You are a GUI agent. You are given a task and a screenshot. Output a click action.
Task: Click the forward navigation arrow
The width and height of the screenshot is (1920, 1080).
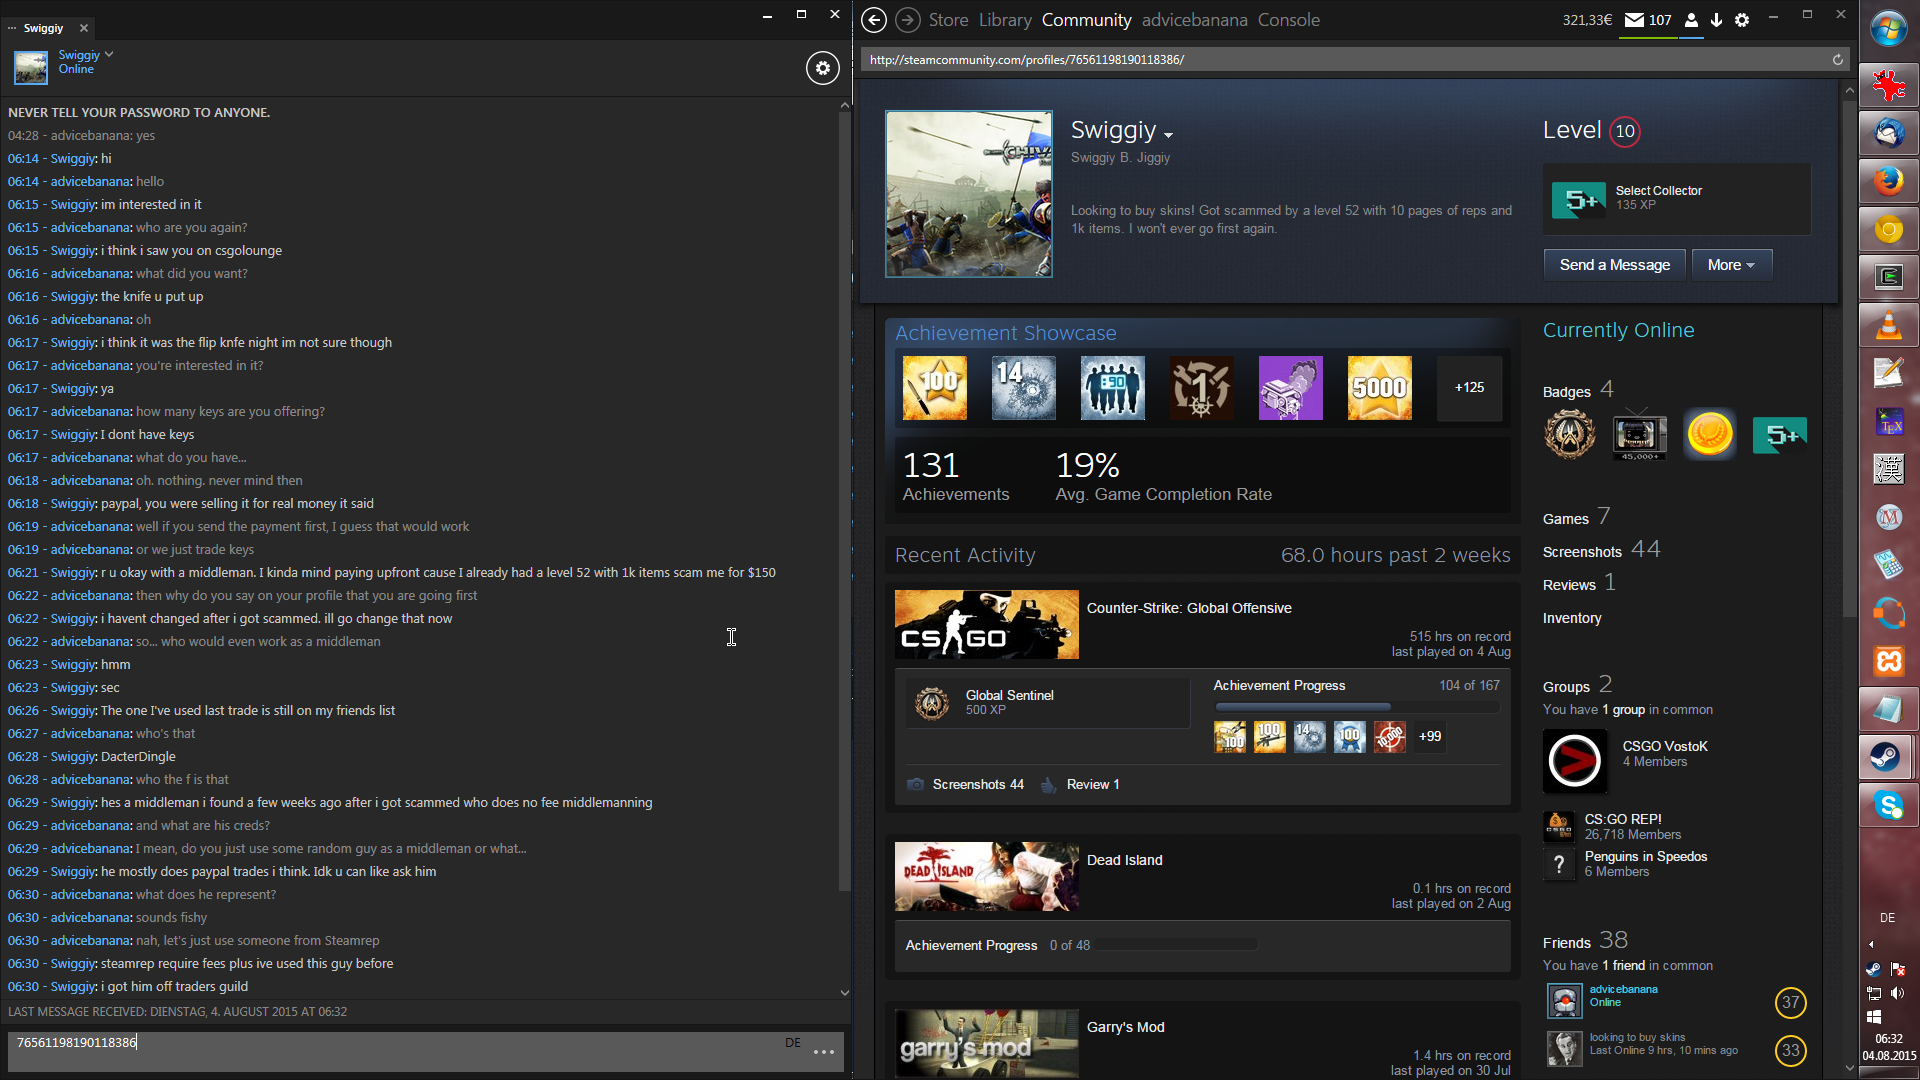point(907,20)
